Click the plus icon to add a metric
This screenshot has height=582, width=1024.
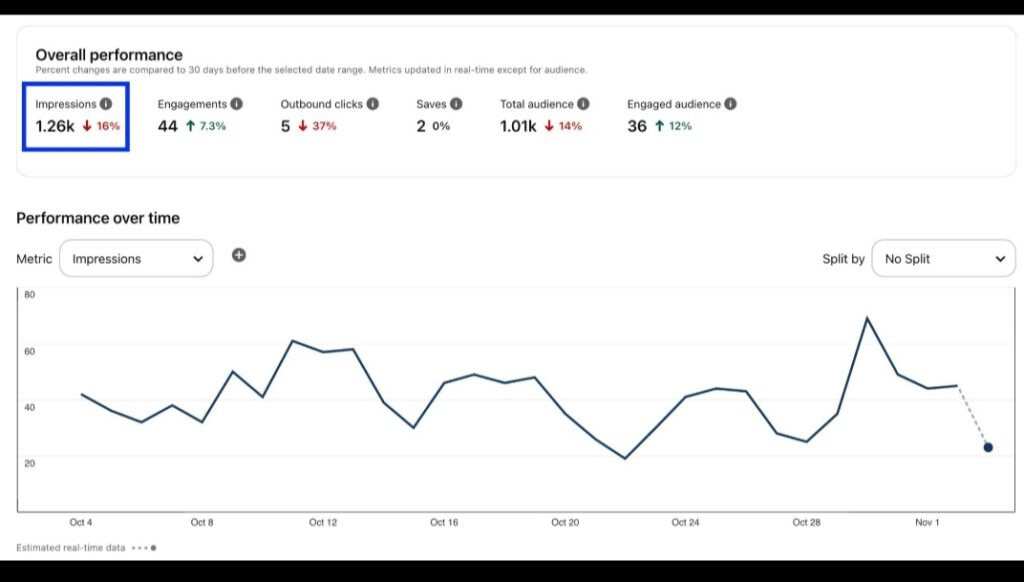[x=238, y=255]
